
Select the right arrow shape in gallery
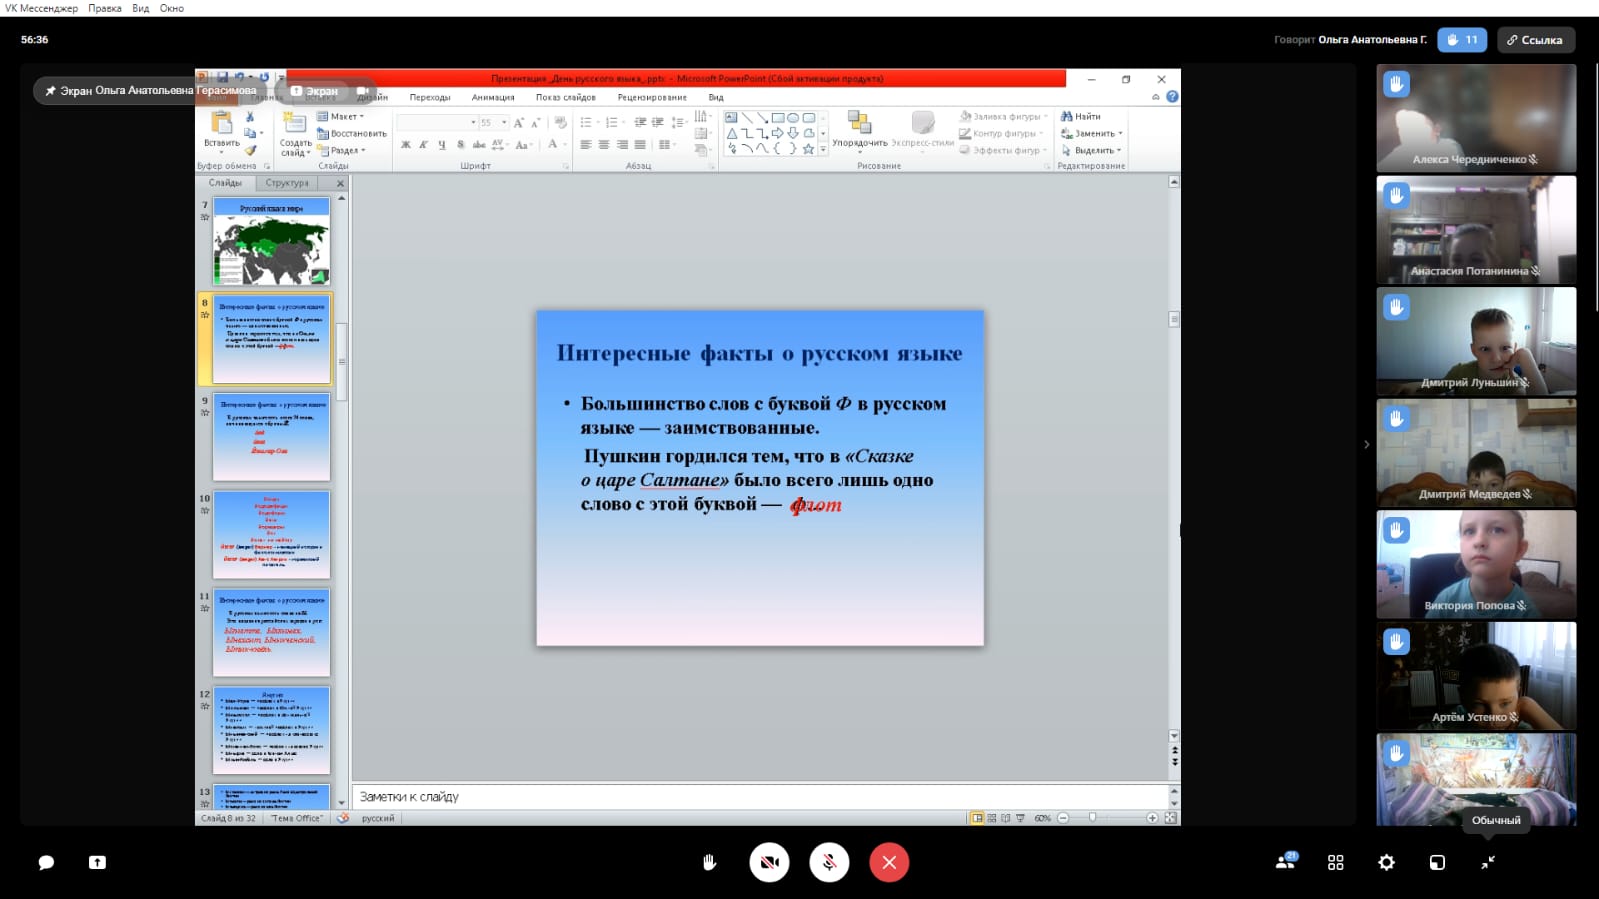click(777, 133)
